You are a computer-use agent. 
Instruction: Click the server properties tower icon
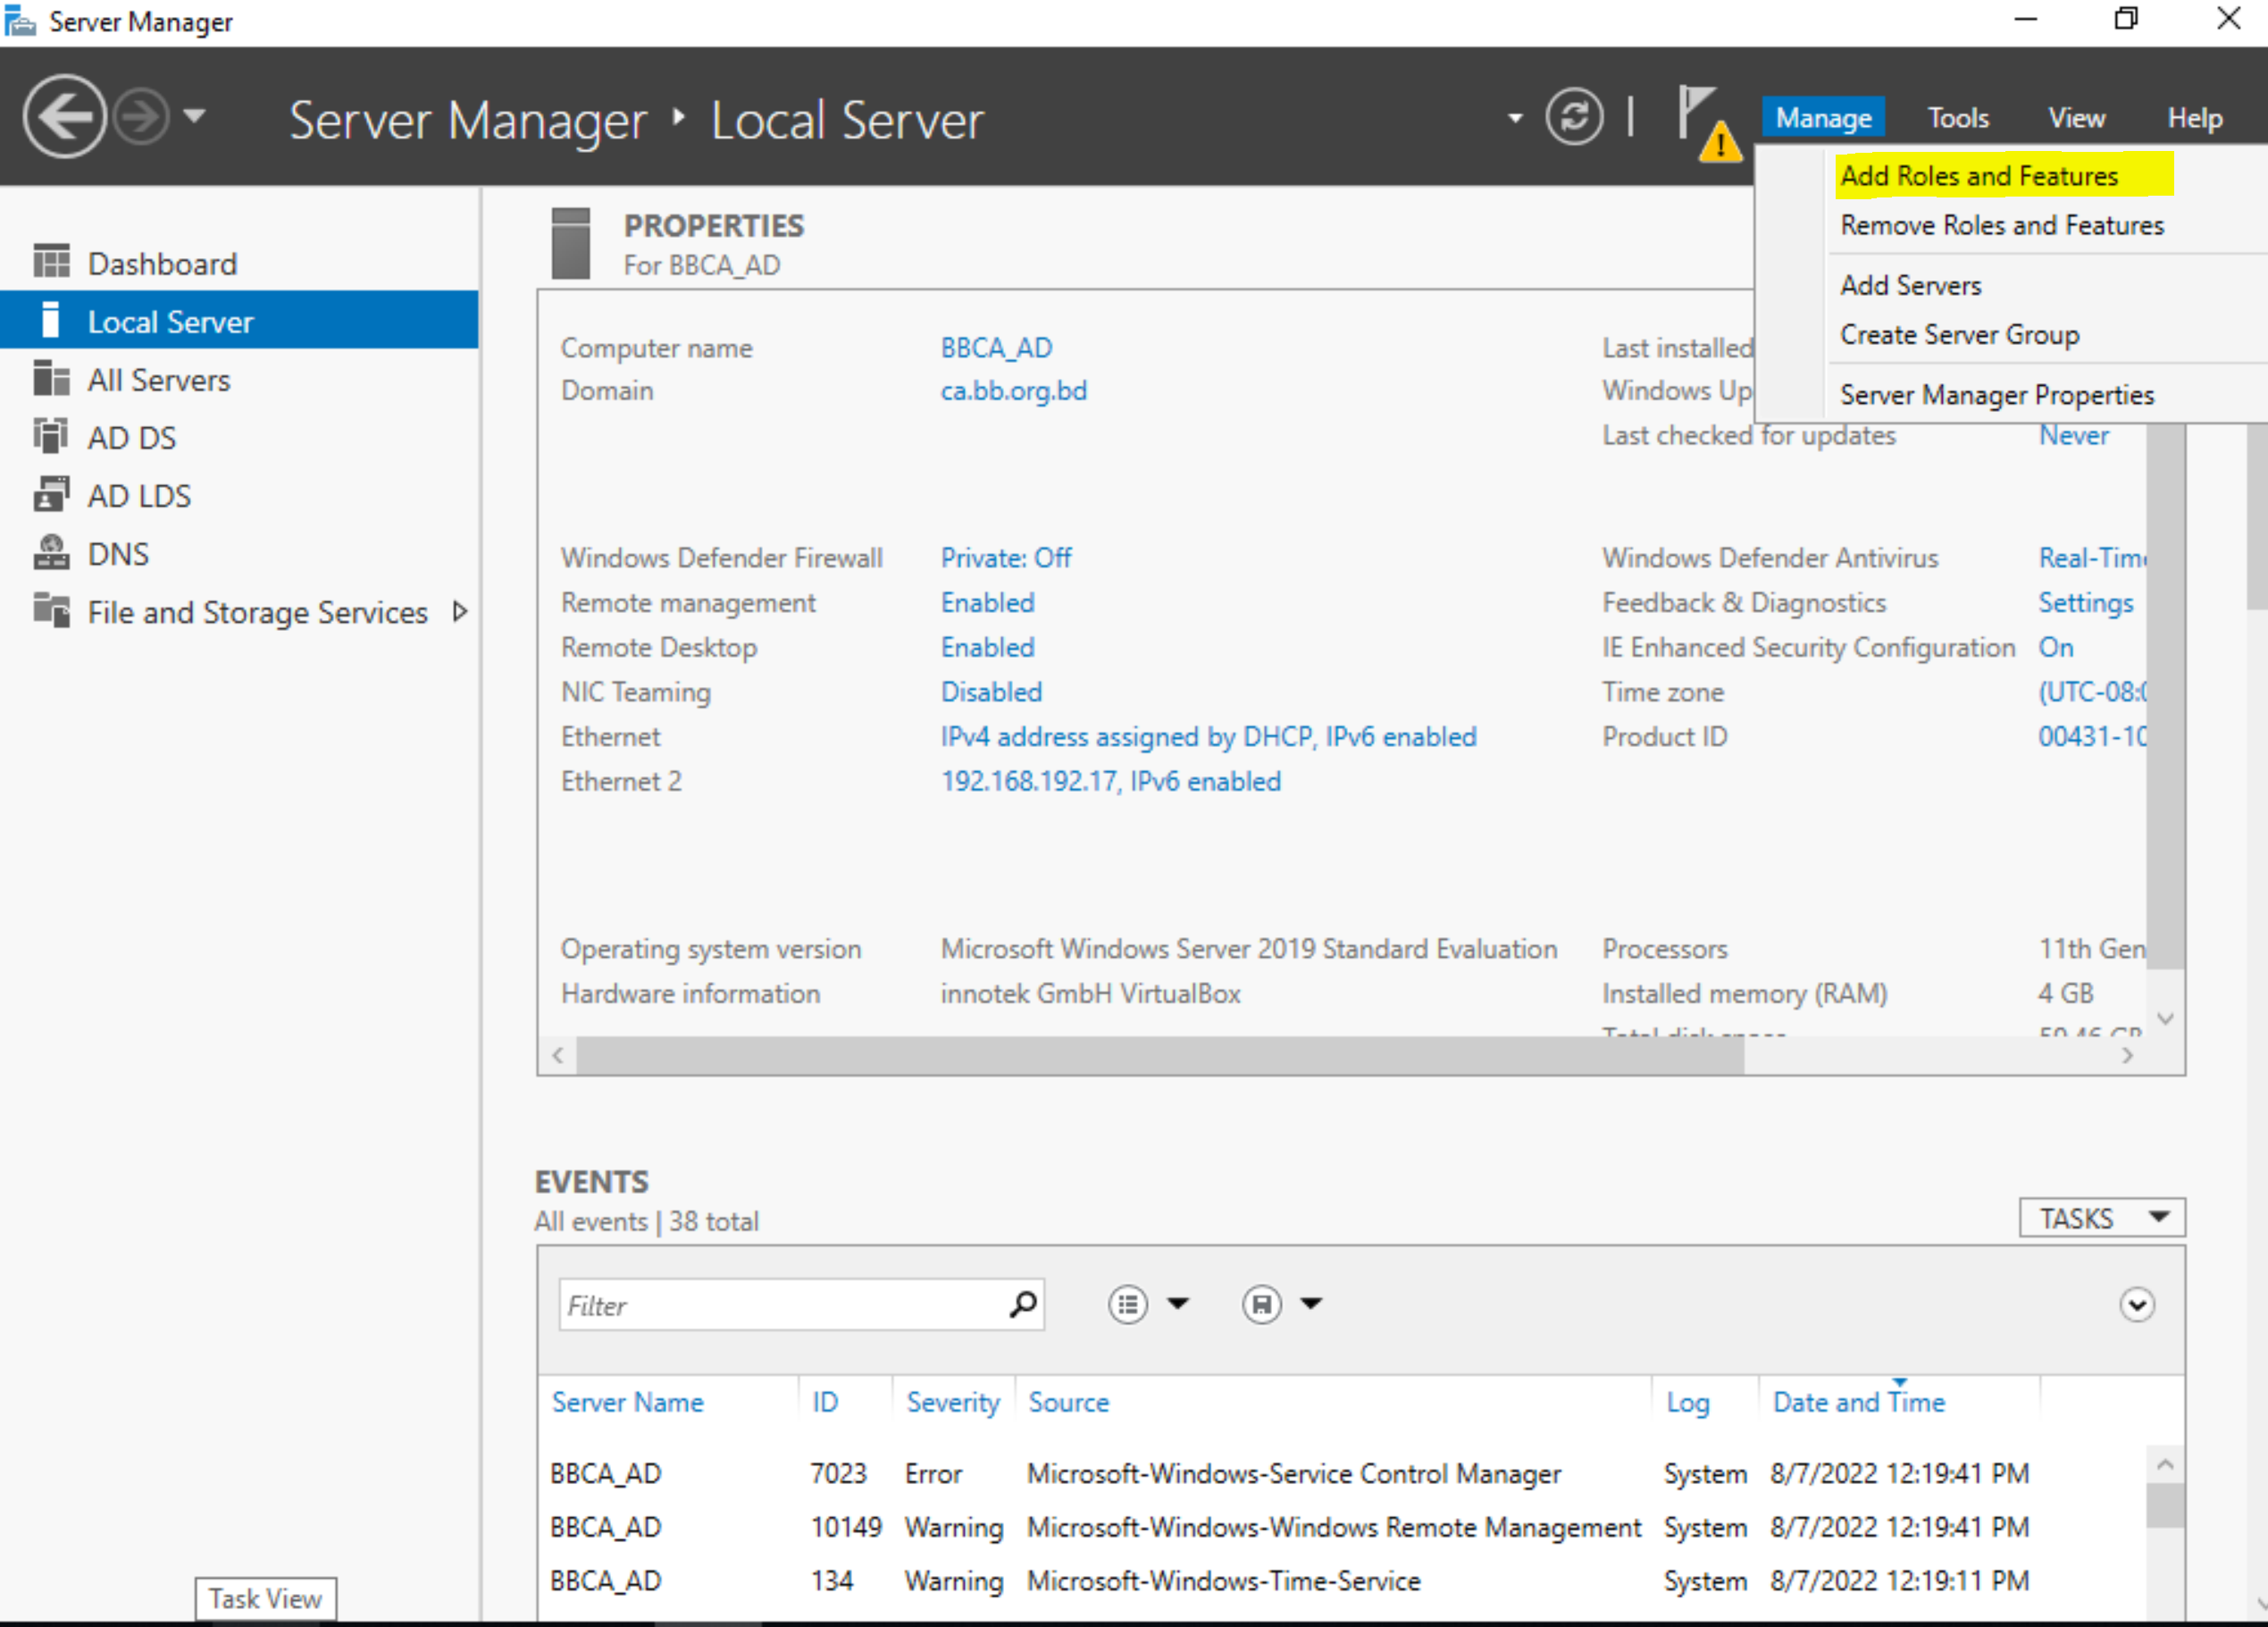click(570, 243)
